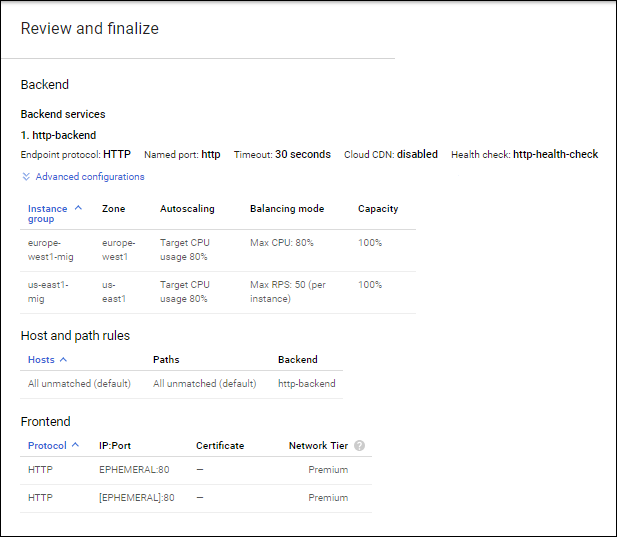Click All unmatched (default) under Paths
The width and height of the screenshot is (617, 537).
pyautogui.click(x=205, y=384)
